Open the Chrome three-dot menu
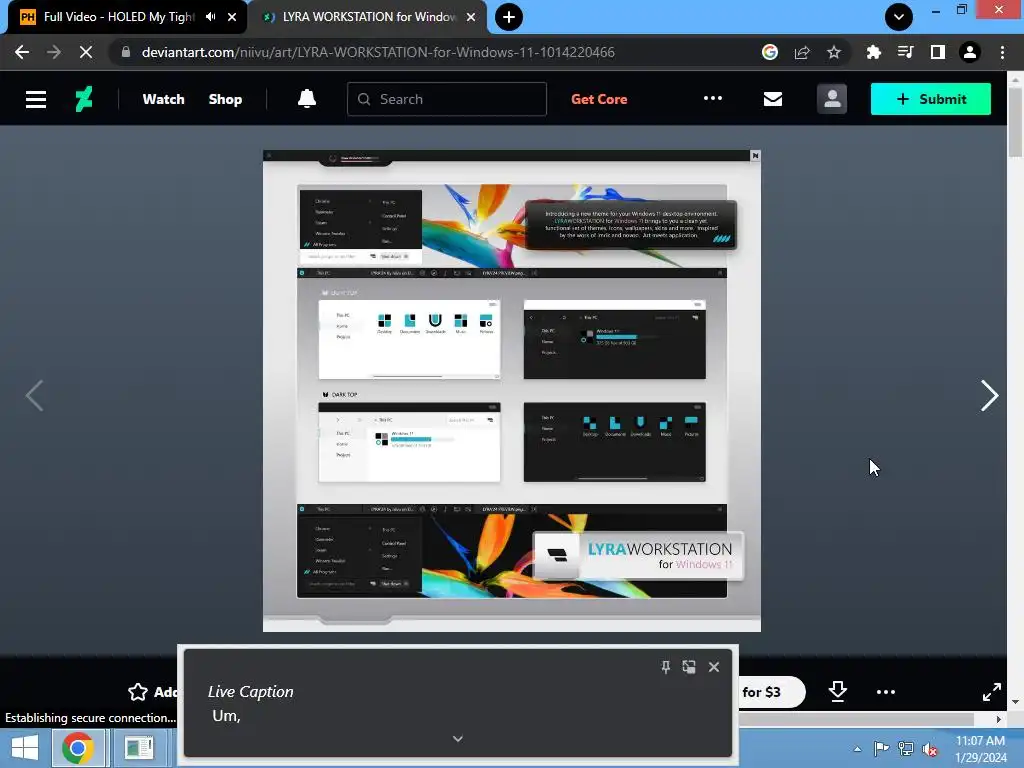The width and height of the screenshot is (1024, 768). (1002, 52)
